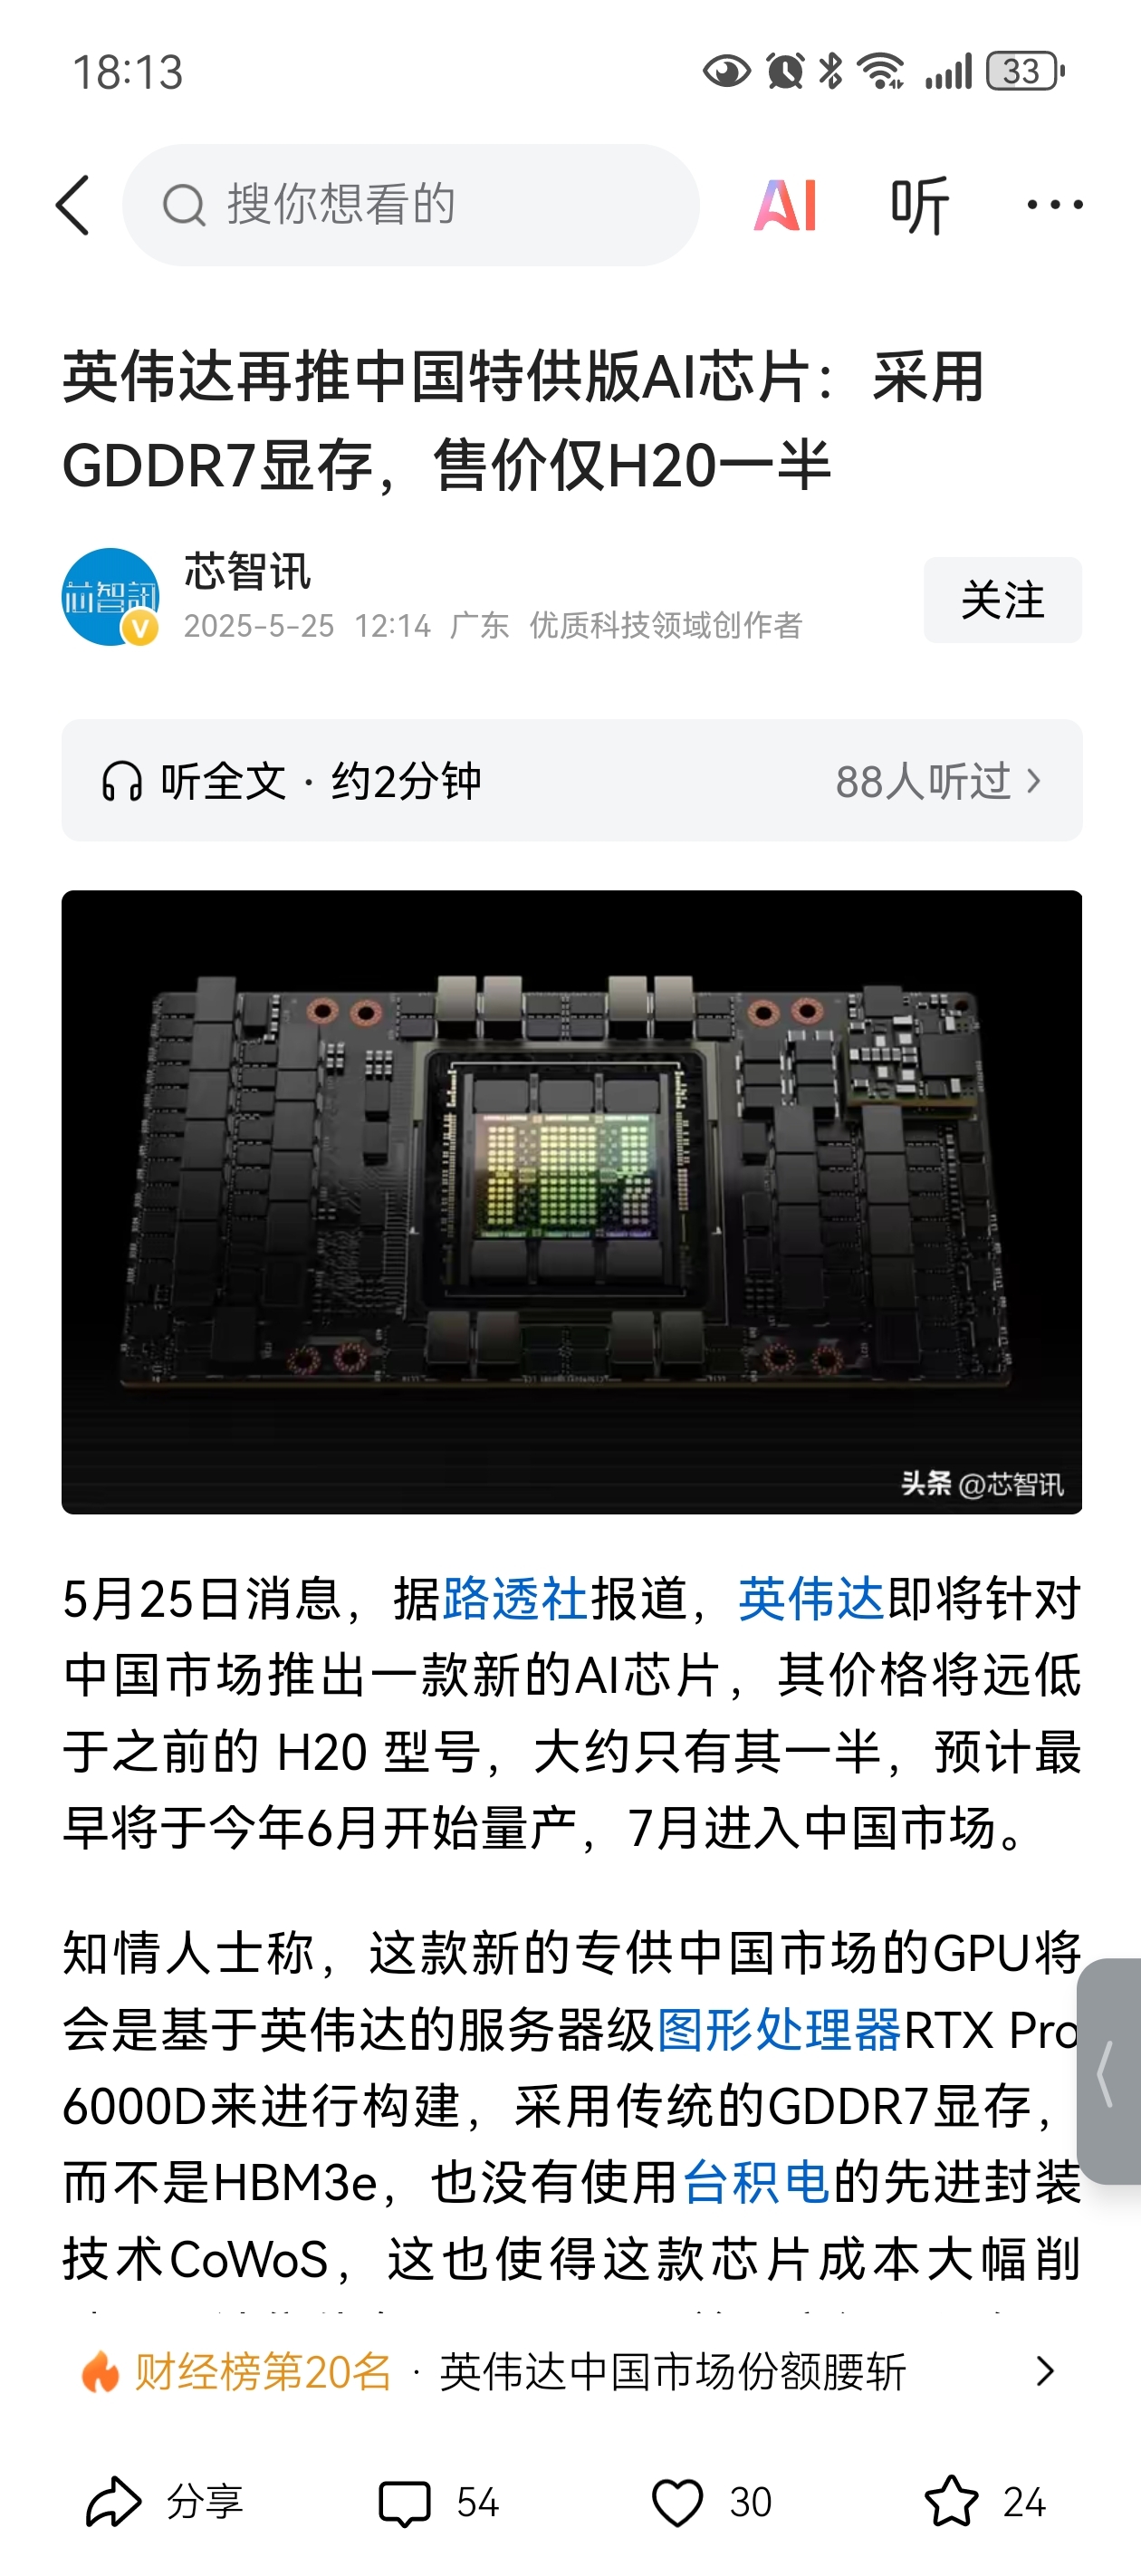Open comments via speech bubble icon
Image resolution: width=1141 pixels, height=2576 pixels.
tap(404, 2503)
